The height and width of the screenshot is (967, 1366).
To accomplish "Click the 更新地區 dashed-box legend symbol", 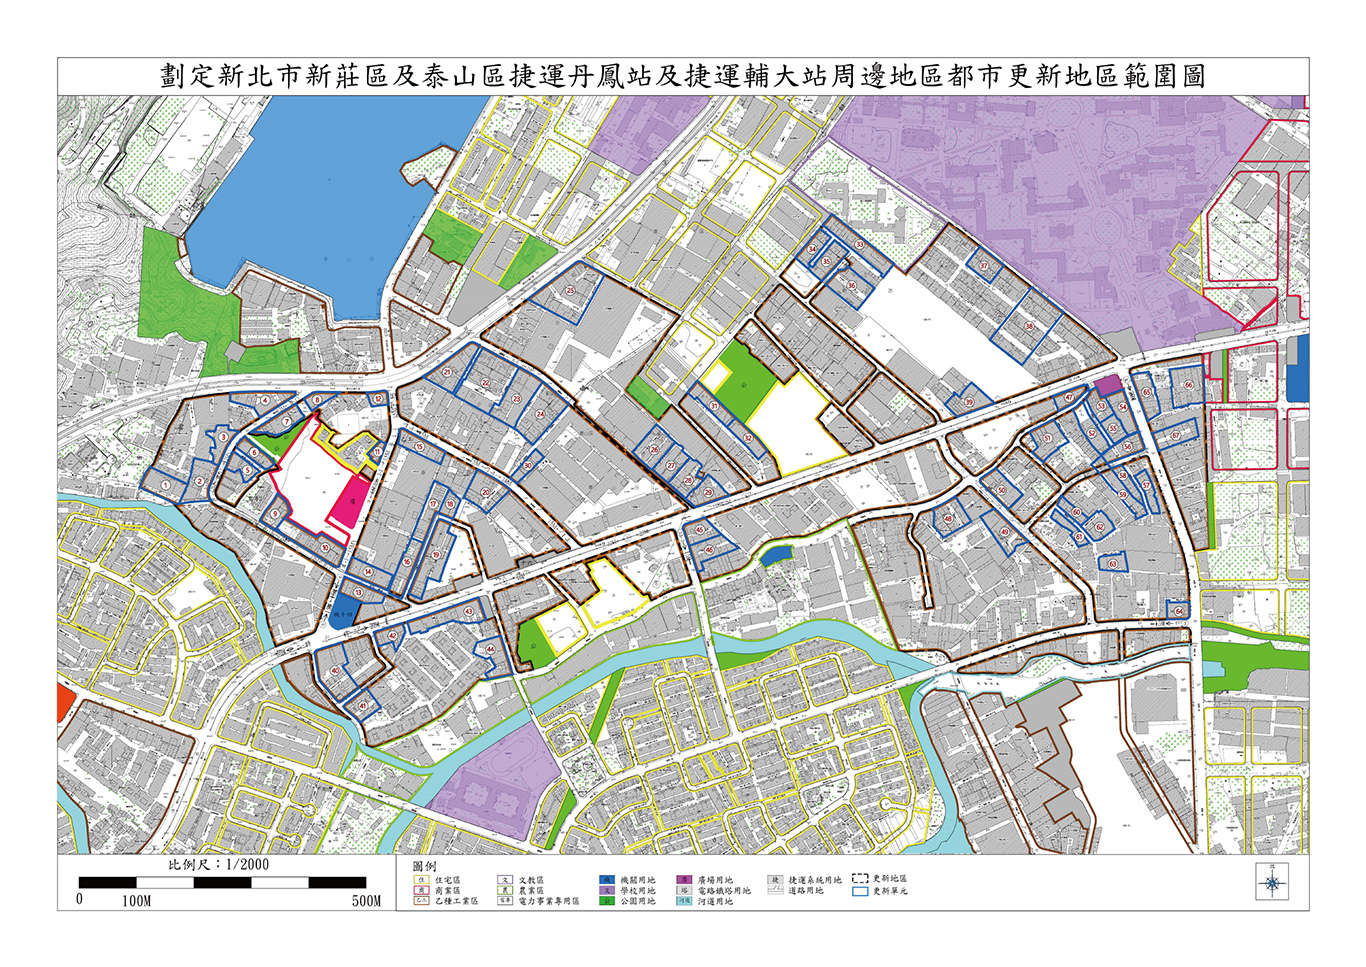I will [x=860, y=878].
